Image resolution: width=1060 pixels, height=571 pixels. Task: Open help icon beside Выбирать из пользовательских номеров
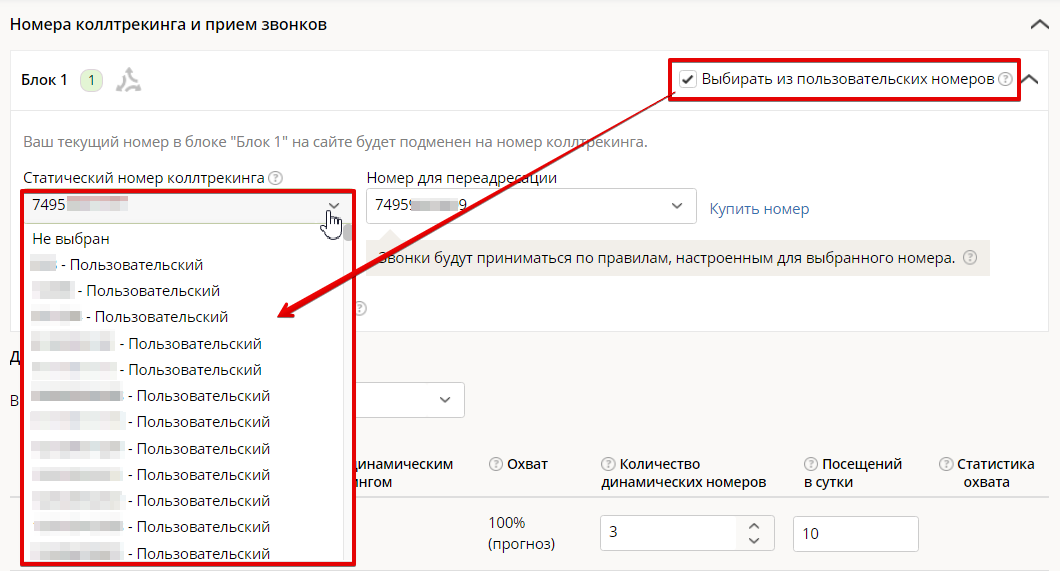[x=1005, y=79]
